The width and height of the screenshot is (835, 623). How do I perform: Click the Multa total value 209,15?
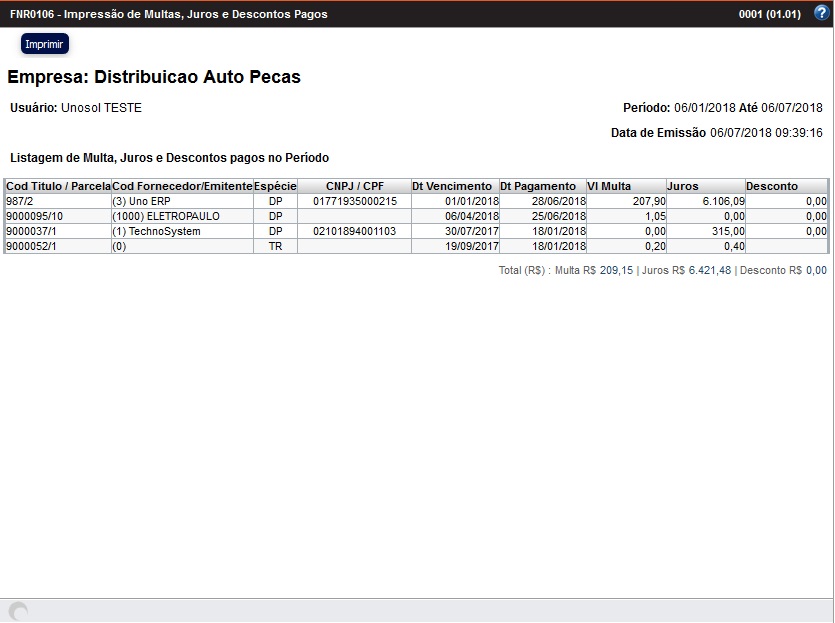tap(616, 270)
